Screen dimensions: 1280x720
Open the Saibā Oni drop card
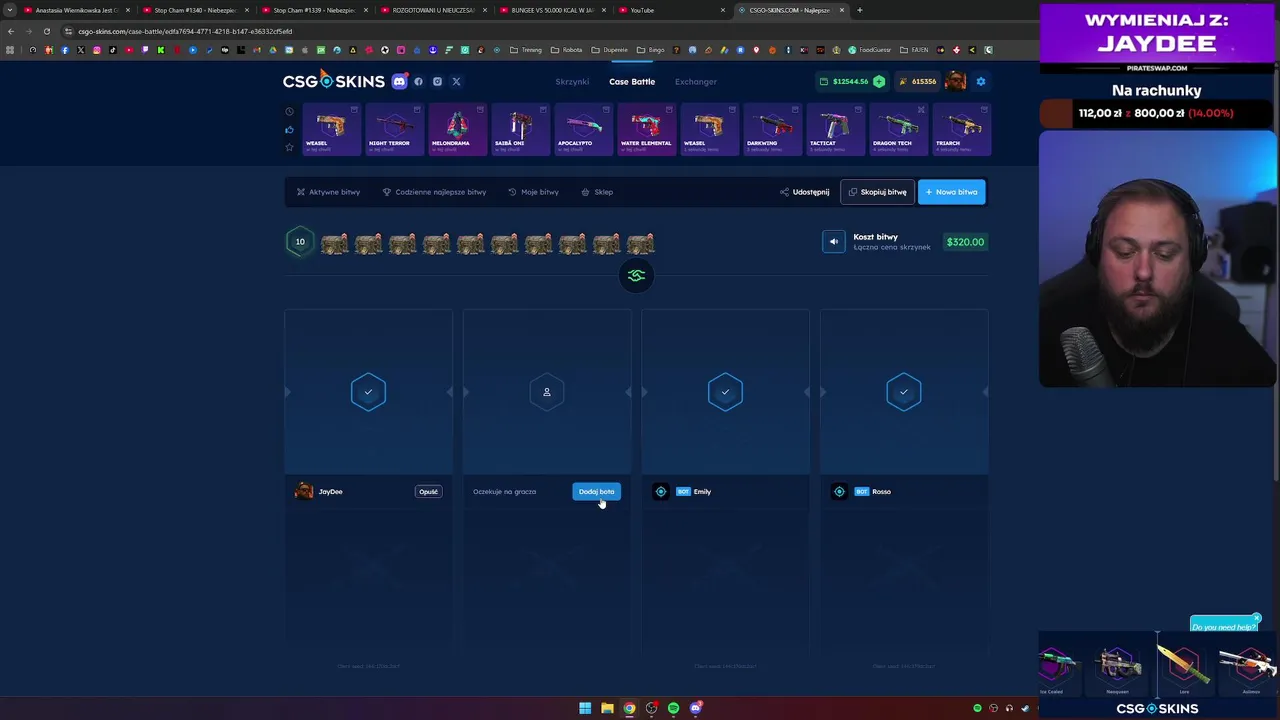[520, 130]
